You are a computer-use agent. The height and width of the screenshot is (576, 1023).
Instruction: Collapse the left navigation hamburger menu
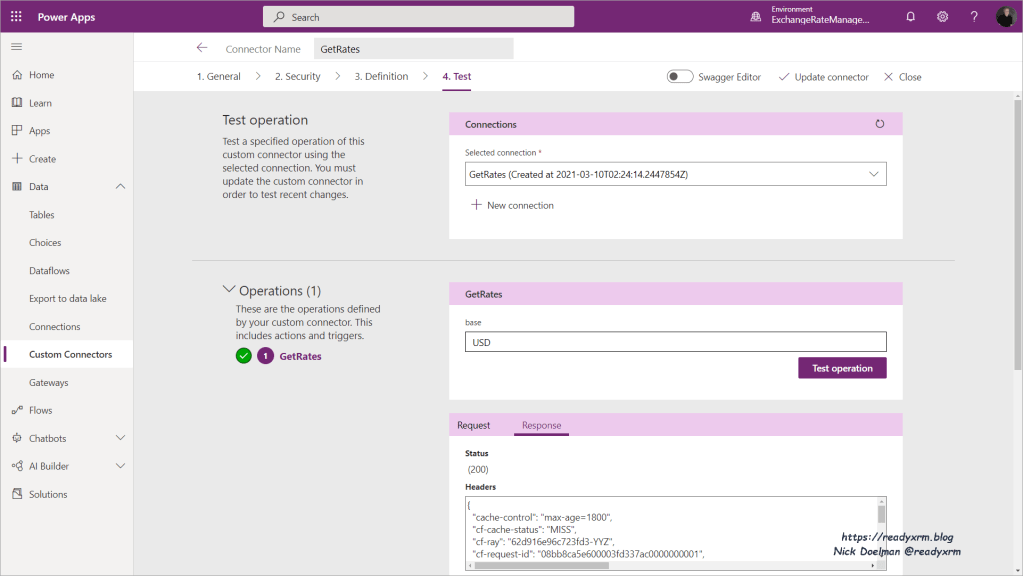(16, 47)
